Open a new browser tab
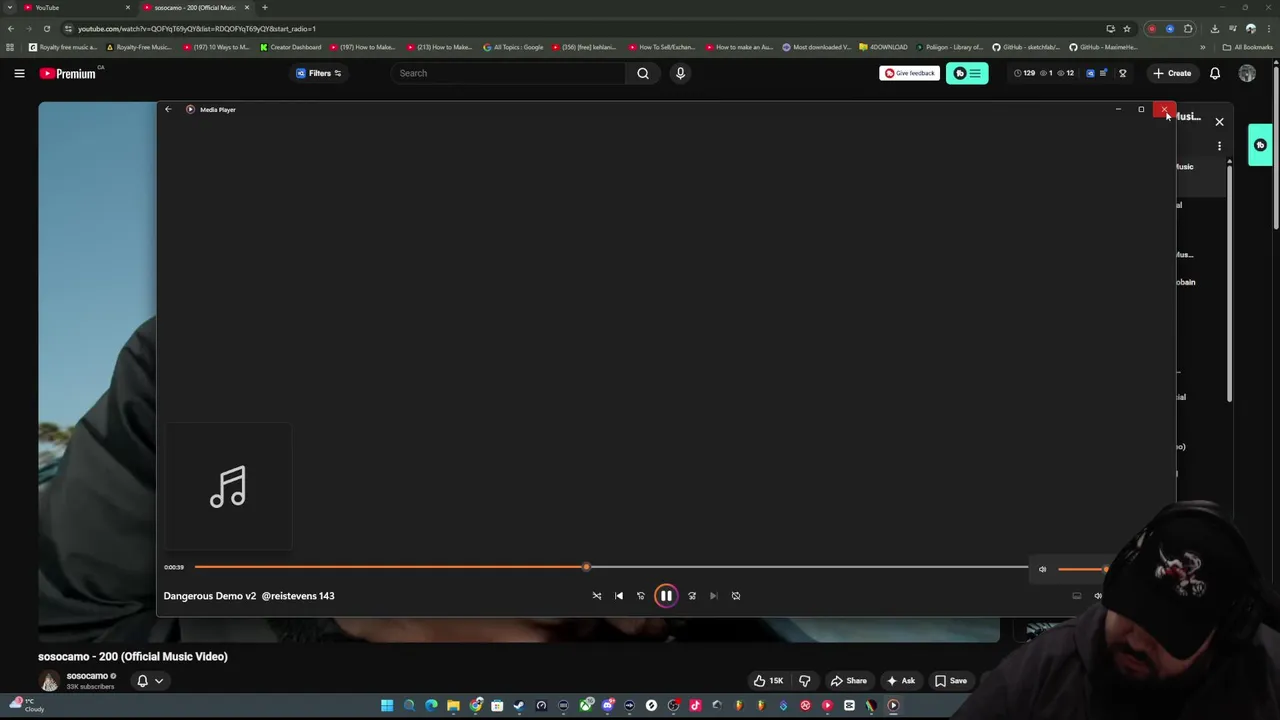This screenshot has width=1280, height=720. (265, 7)
